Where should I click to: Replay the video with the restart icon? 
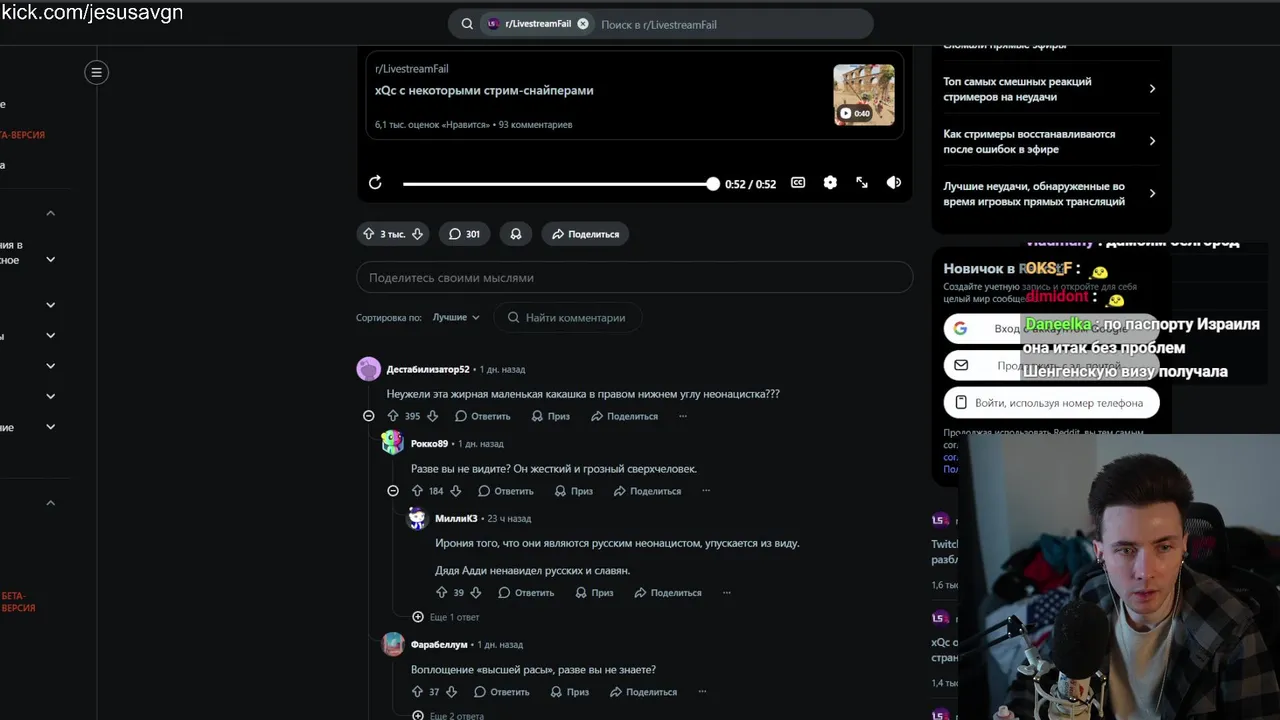[x=375, y=183]
